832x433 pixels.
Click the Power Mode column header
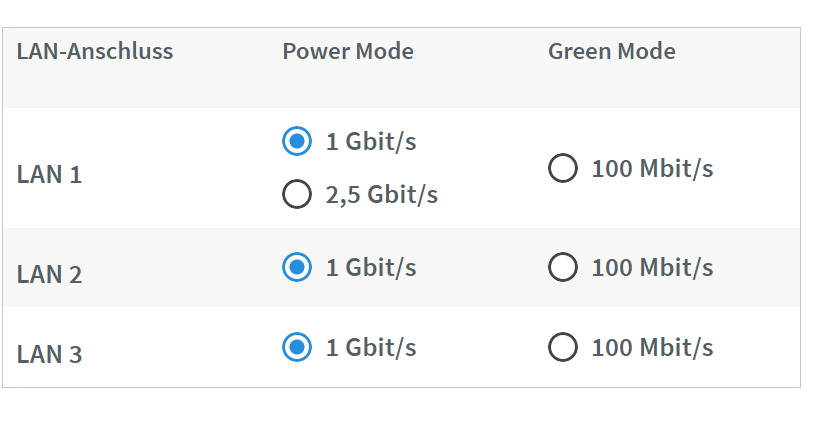pos(348,51)
